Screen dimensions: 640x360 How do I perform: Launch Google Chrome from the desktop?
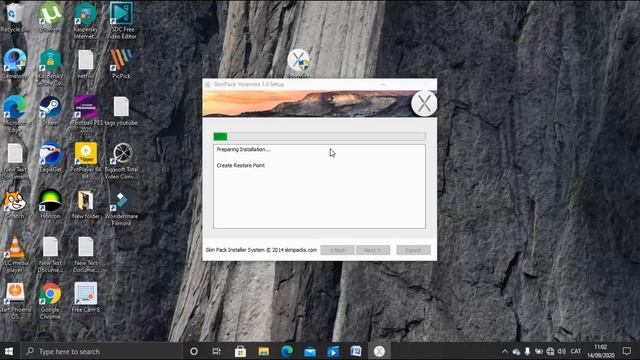point(50,301)
